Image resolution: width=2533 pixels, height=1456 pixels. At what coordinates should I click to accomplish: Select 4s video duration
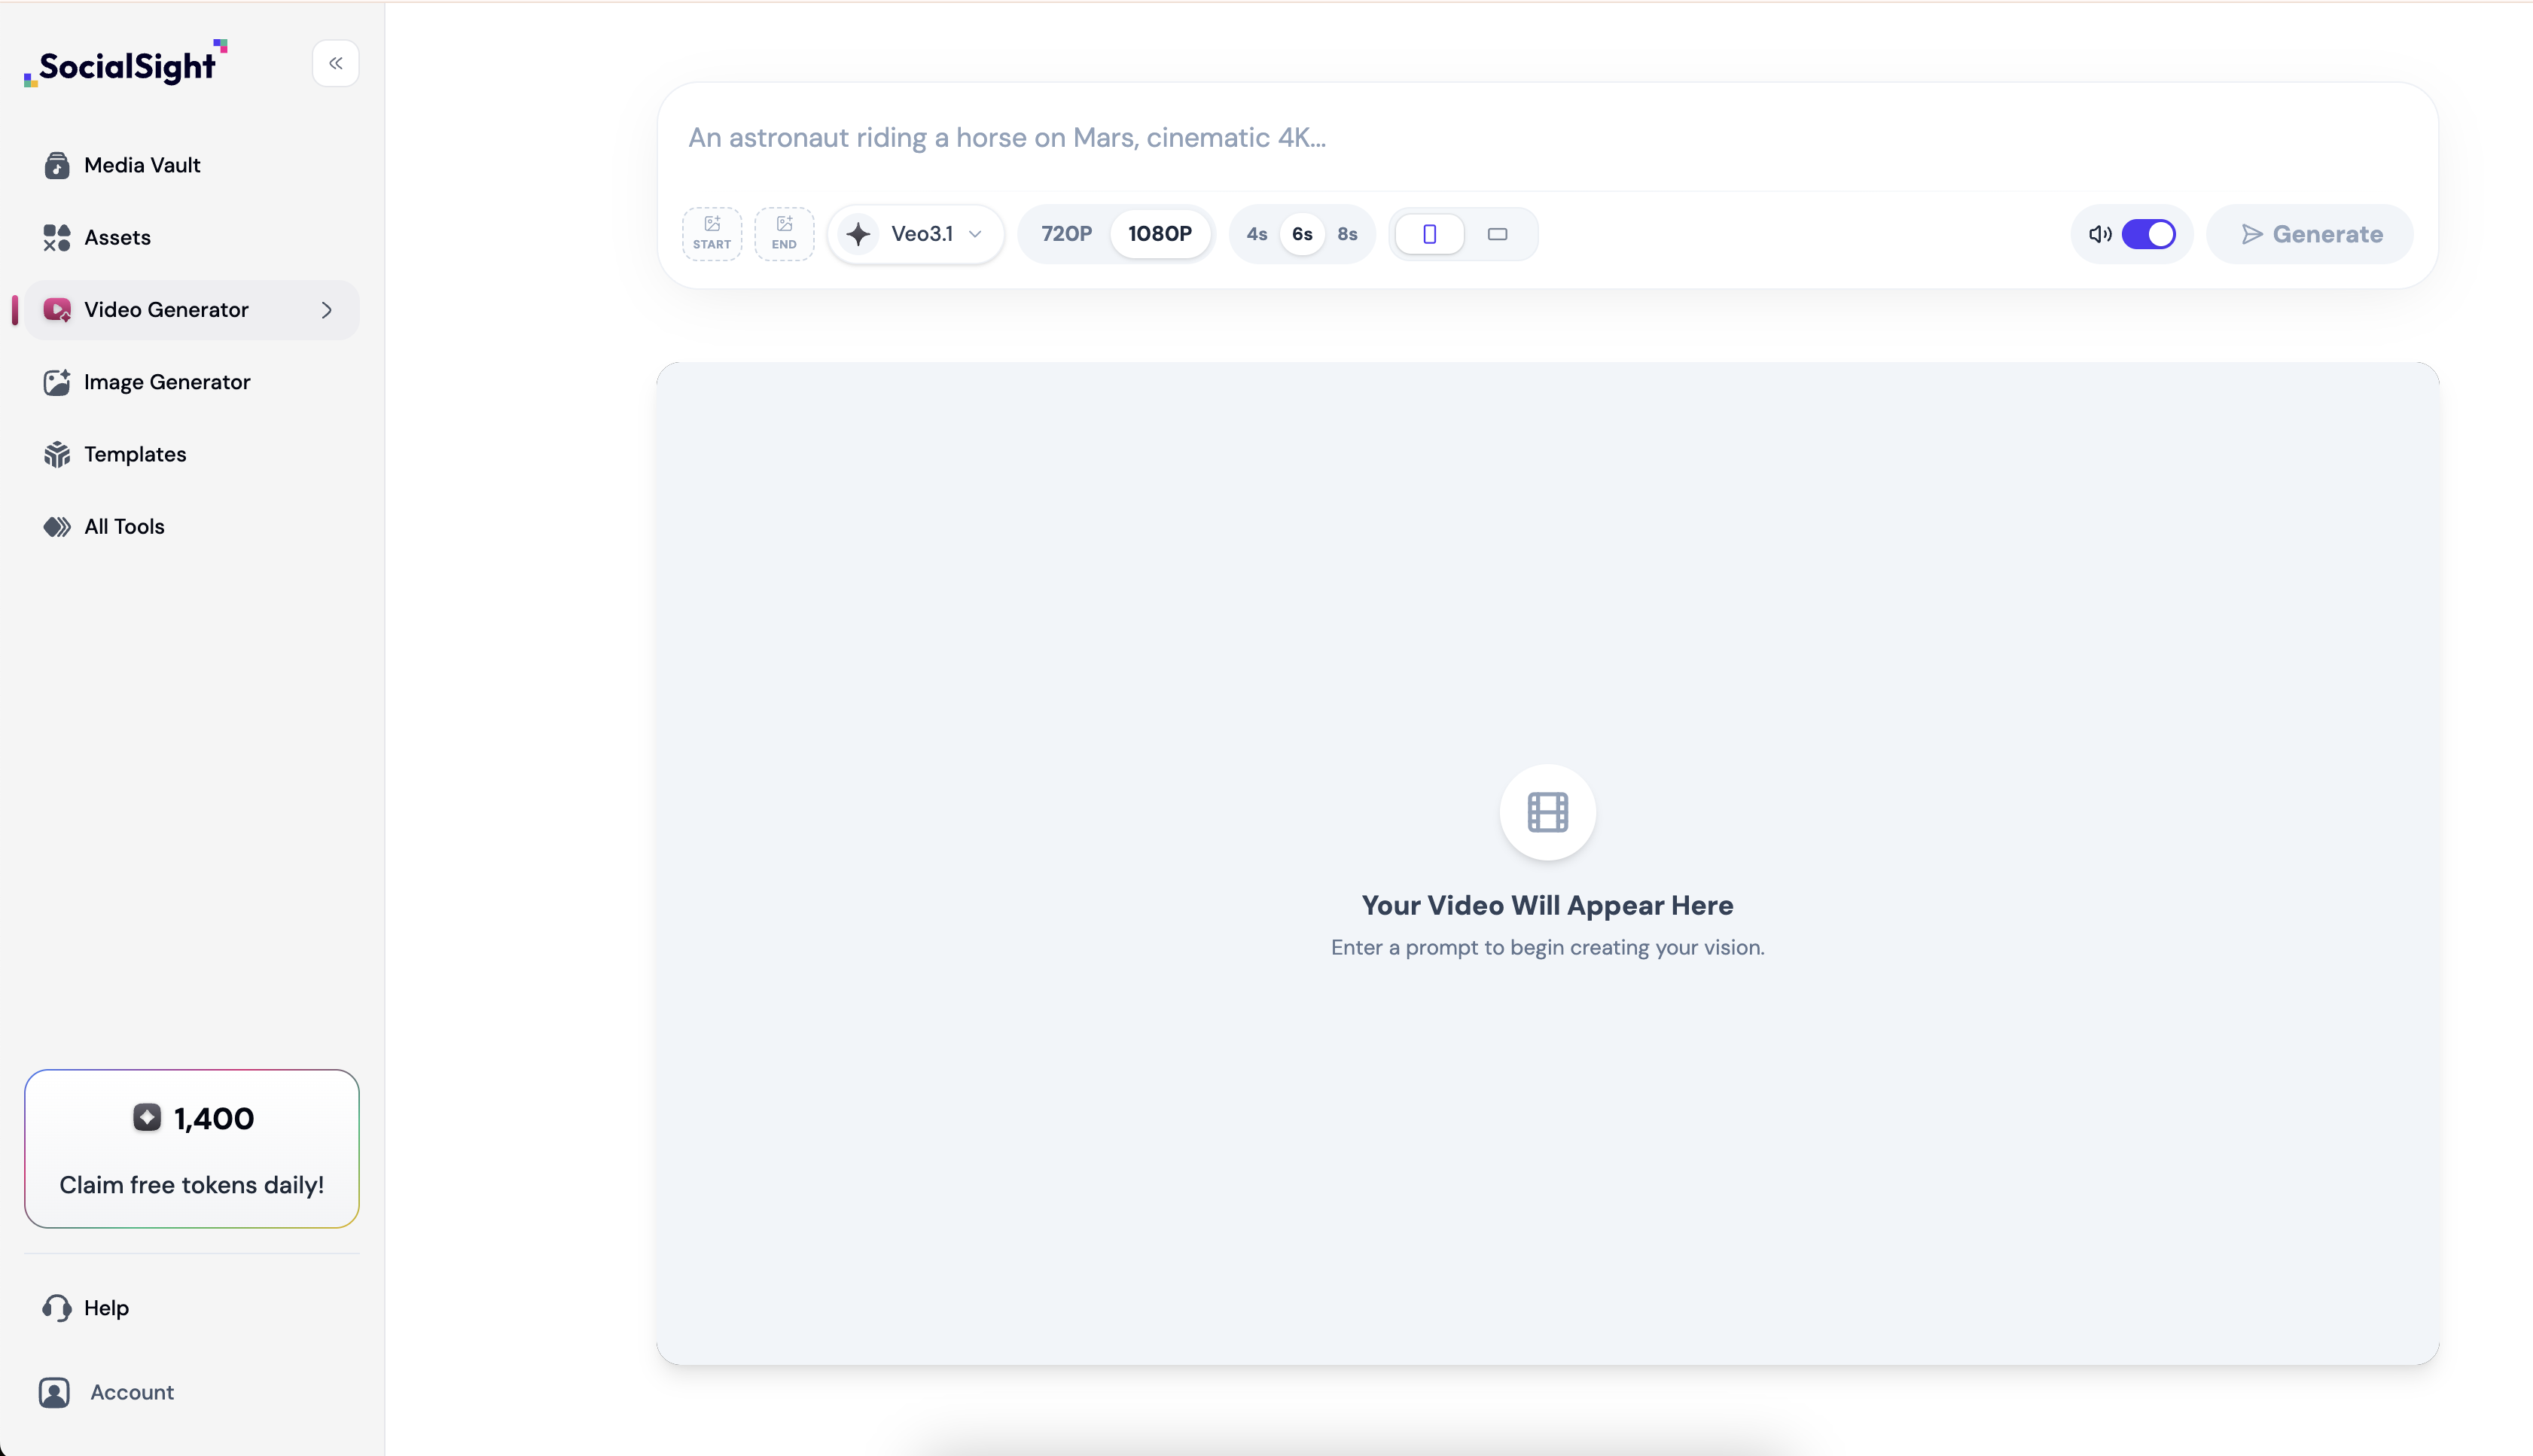coord(1256,234)
